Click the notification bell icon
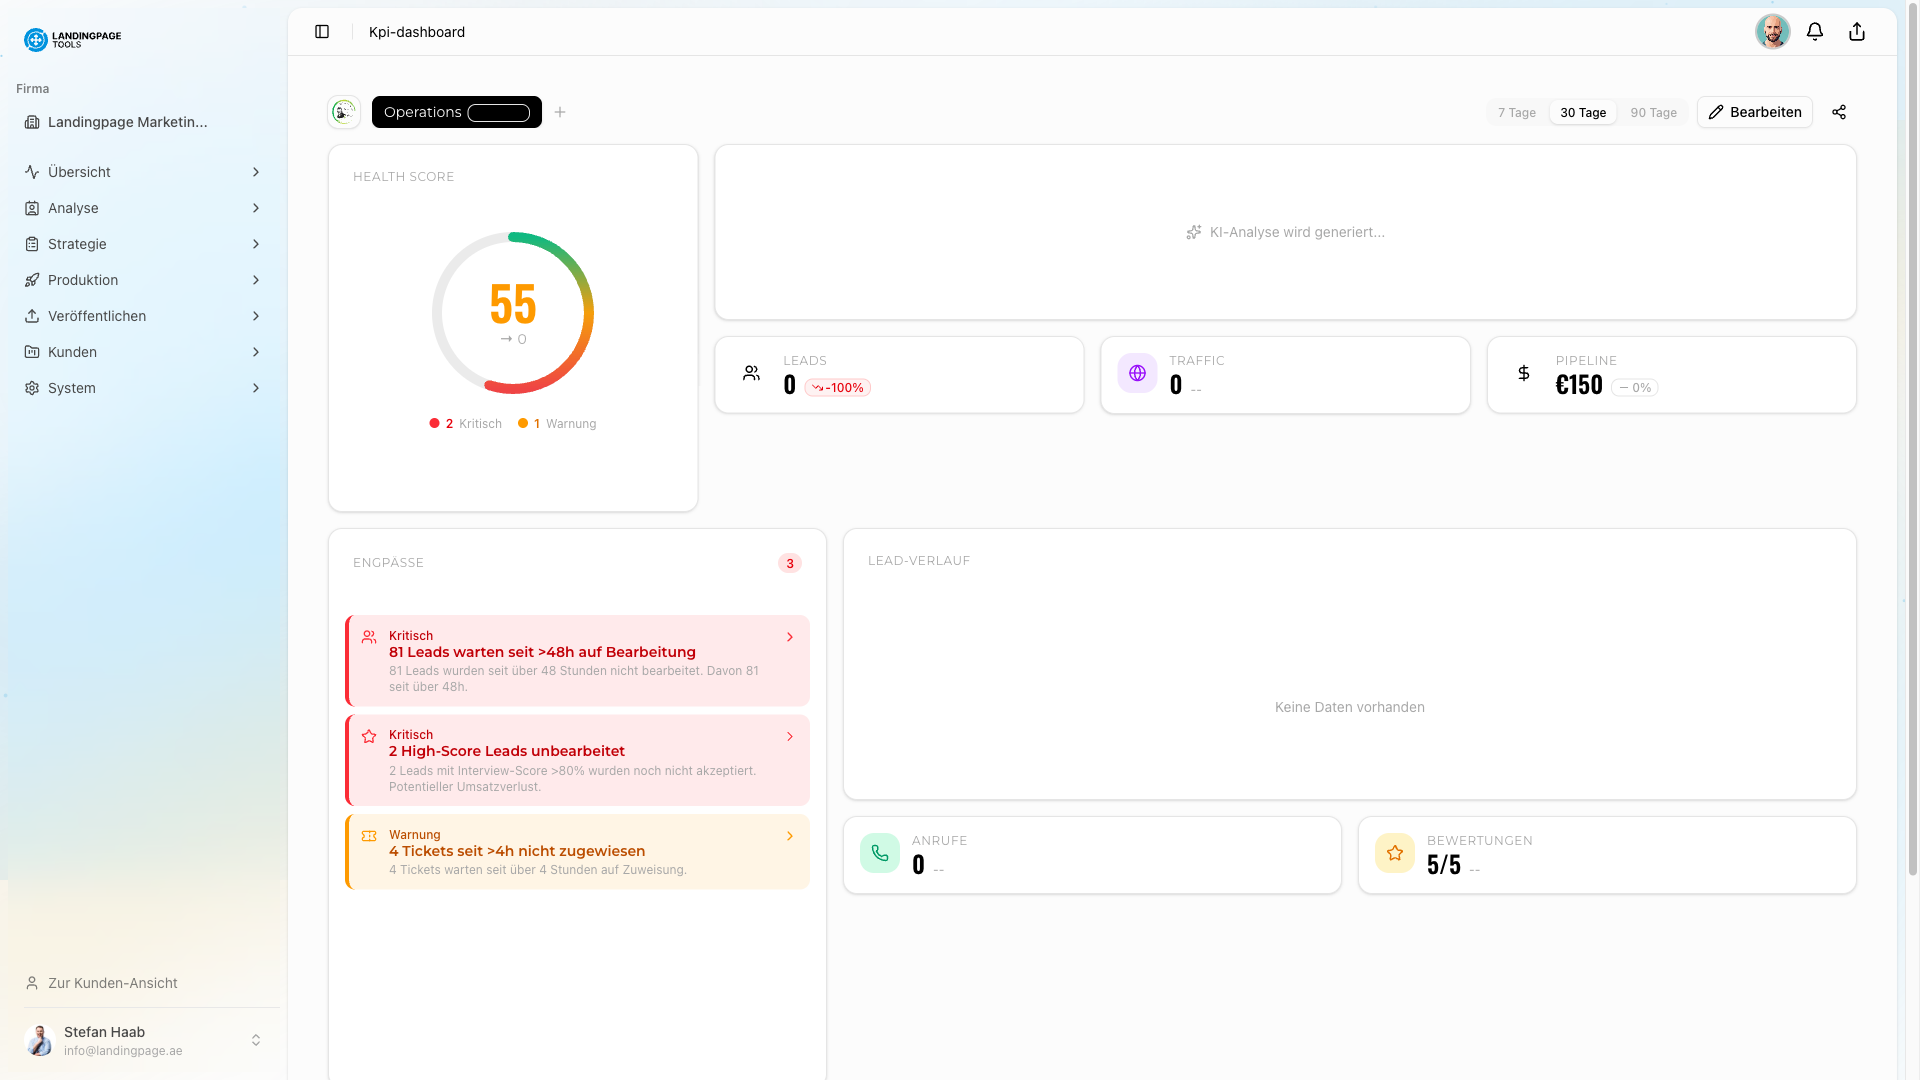This screenshot has height=1080, width=1920. pos(1815,31)
